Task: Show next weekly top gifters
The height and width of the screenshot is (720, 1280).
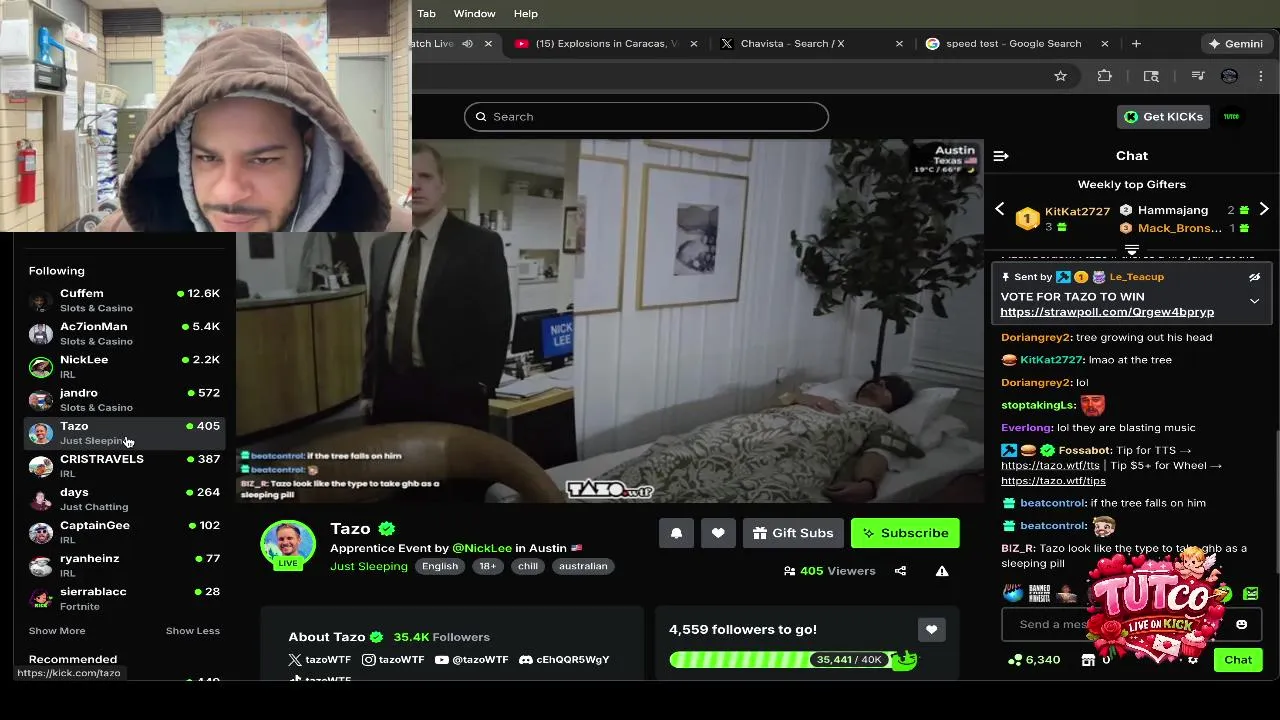Action: coord(1264,209)
